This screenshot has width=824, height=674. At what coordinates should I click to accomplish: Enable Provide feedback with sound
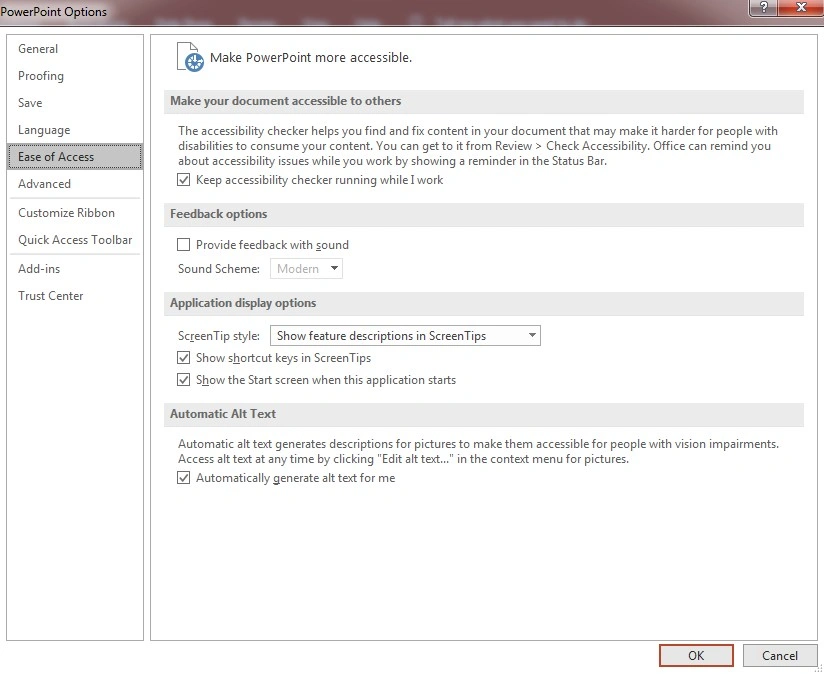tap(183, 245)
